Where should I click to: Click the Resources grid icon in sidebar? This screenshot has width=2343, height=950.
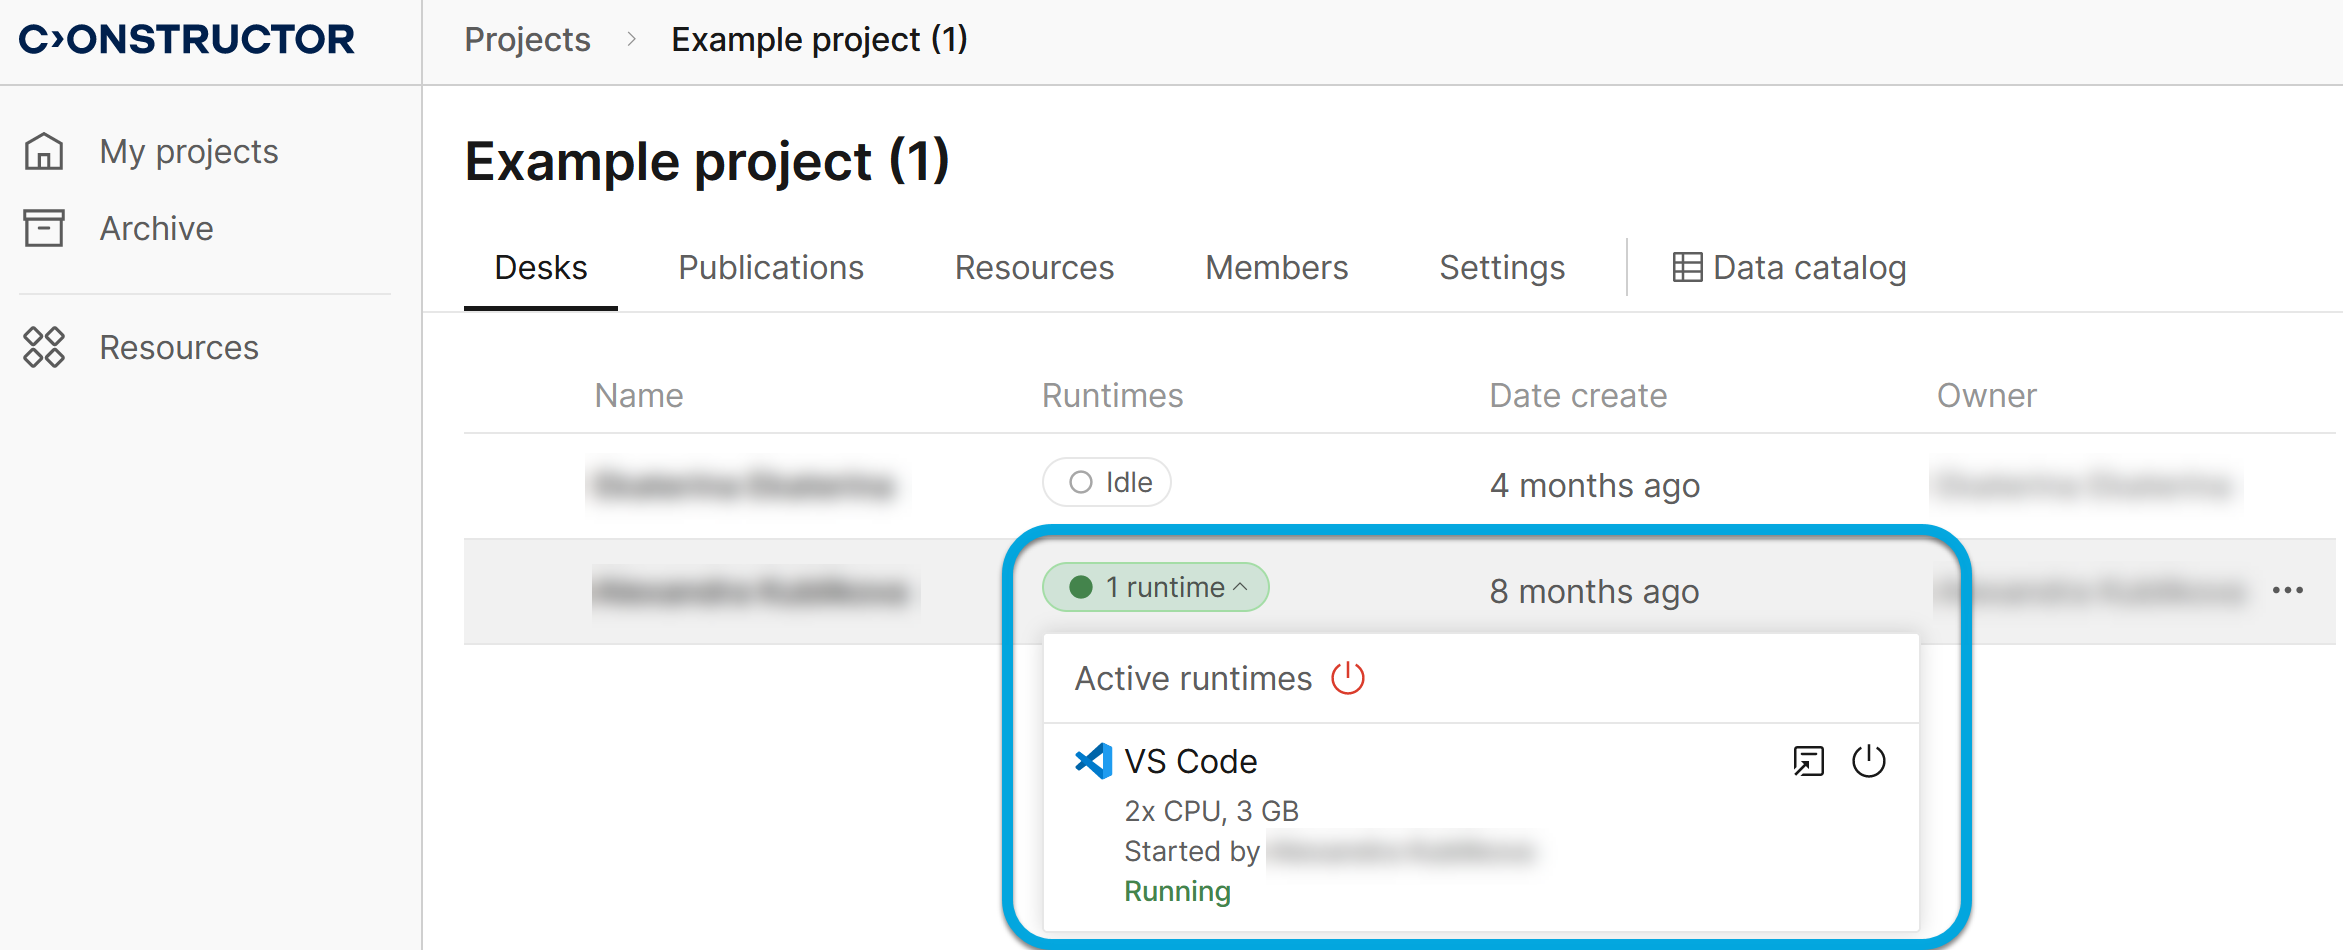(x=44, y=347)
